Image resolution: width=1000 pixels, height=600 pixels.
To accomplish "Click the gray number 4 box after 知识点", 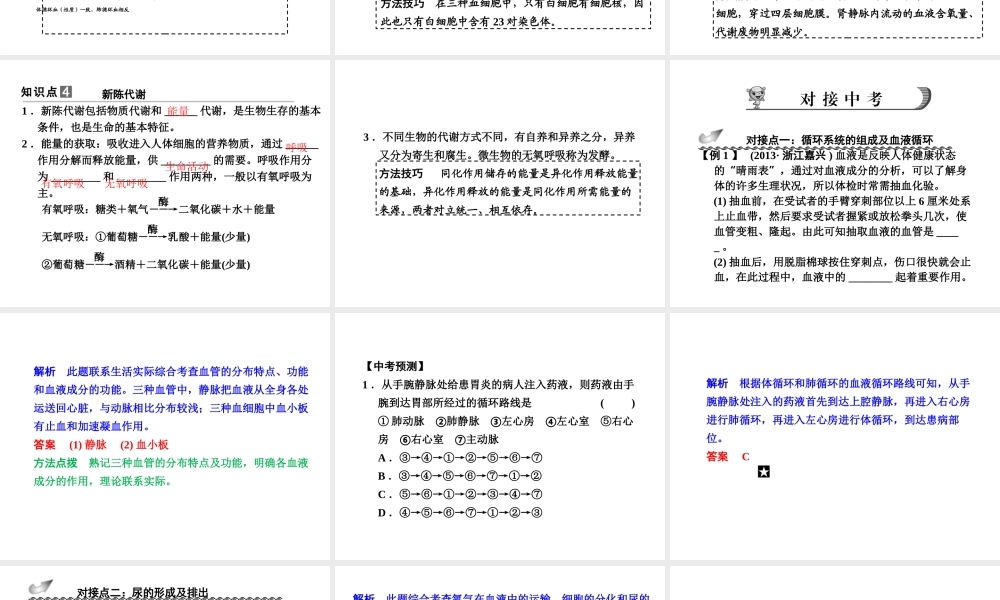I will tap(66, 92).
